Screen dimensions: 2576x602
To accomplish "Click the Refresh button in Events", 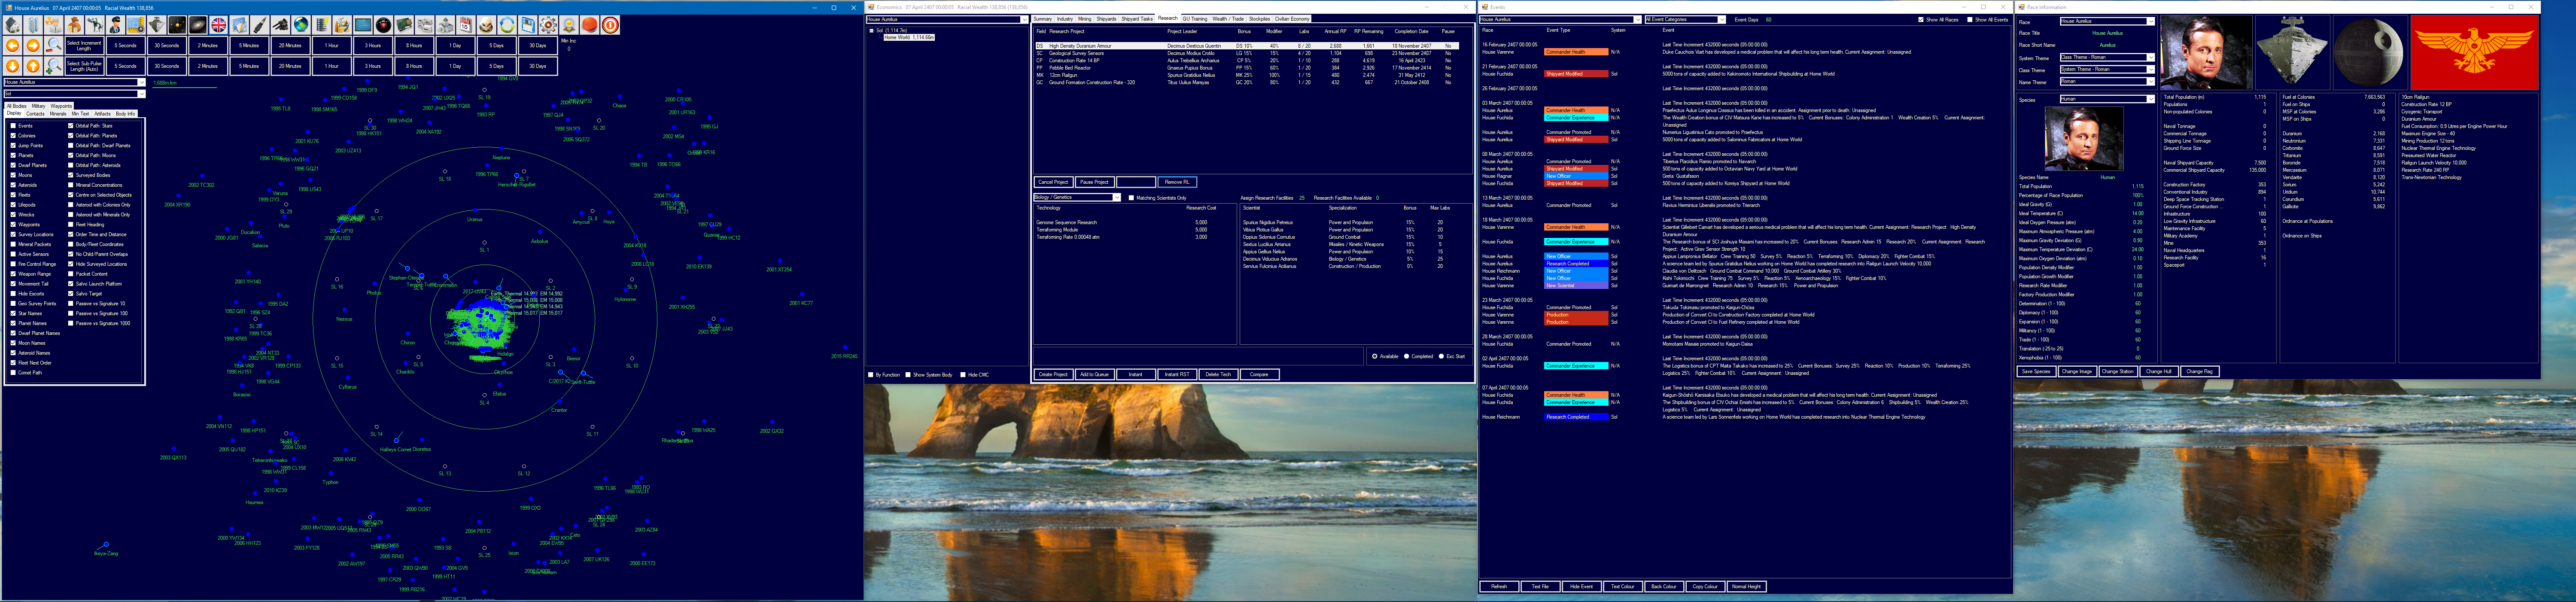I will click(x=1499, y=587).
